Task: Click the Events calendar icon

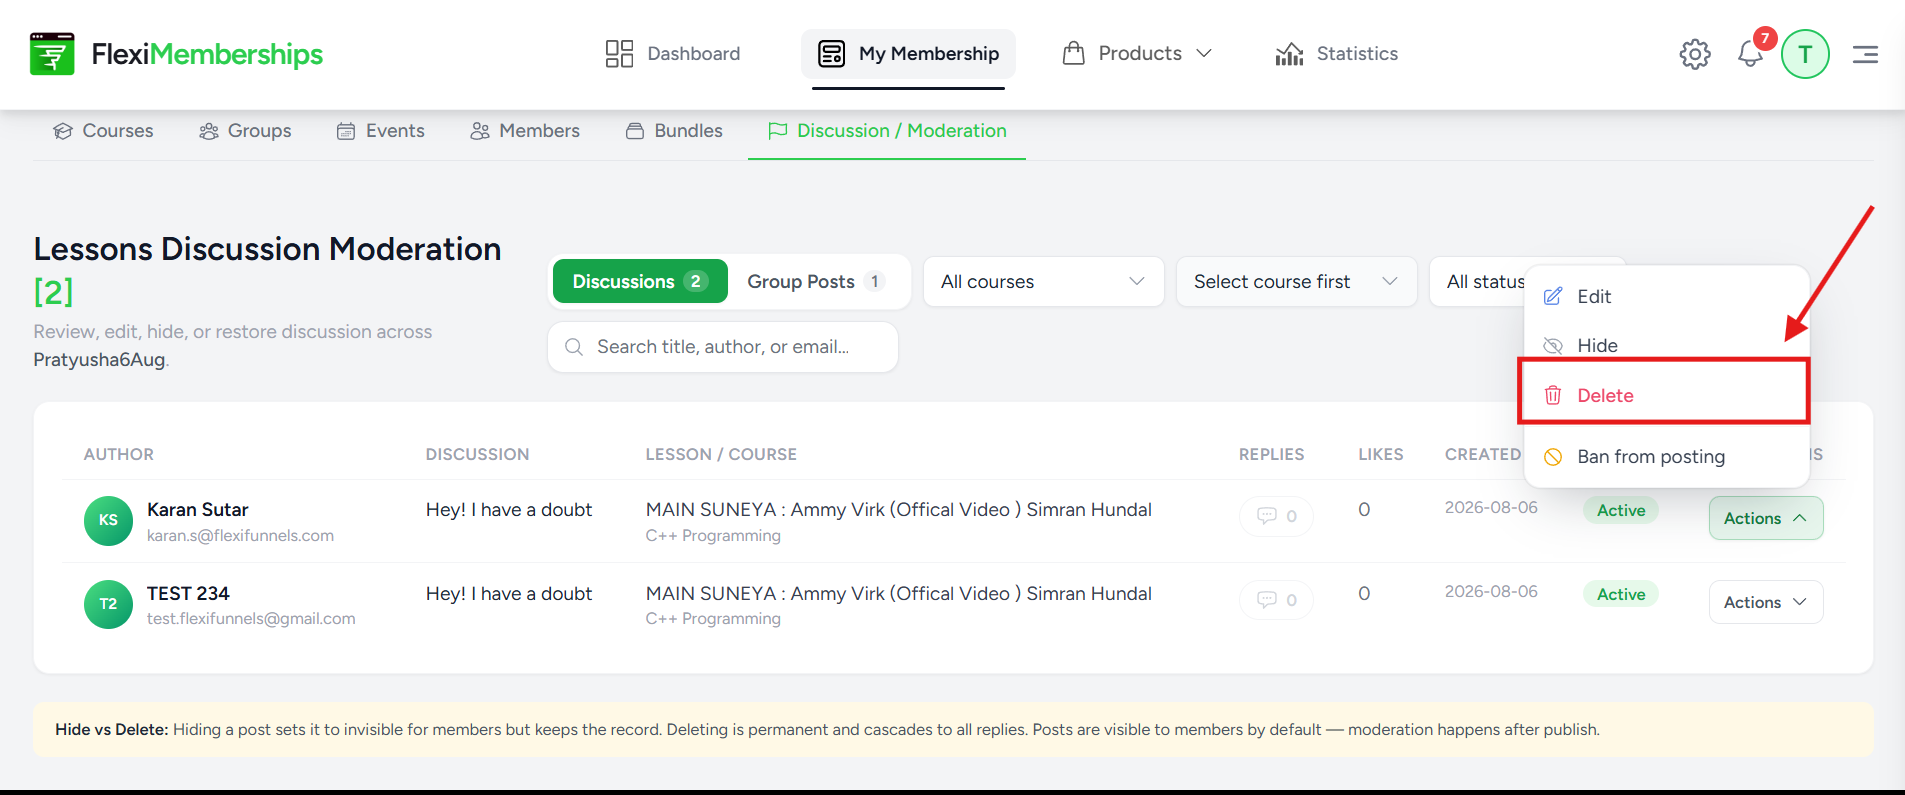Action: point(346,131)
